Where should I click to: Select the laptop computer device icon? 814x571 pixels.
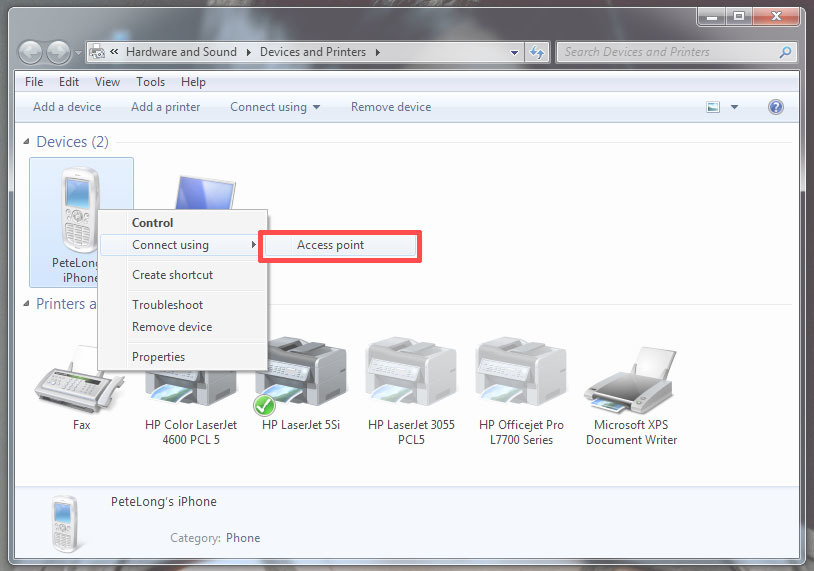coord(206,192)
